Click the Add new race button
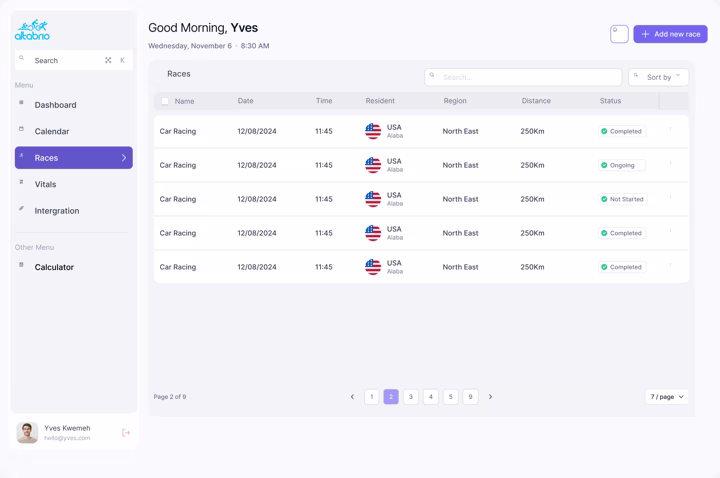The height and width of the screenshot is (478, 720). (670, 34)
